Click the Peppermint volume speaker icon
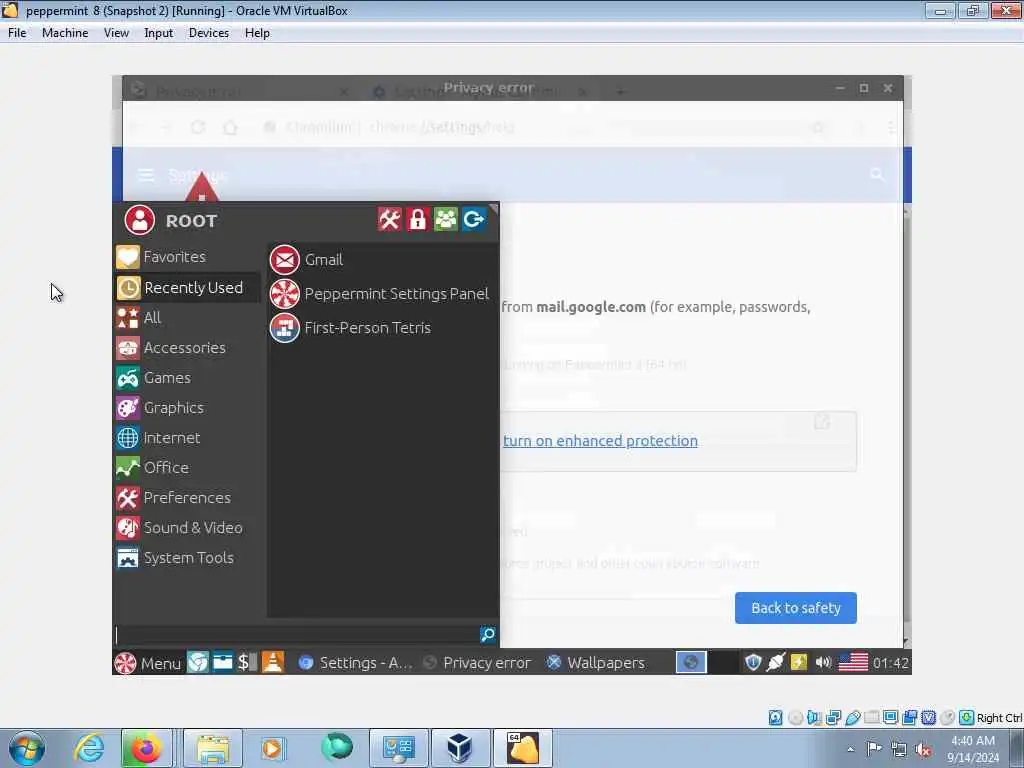 pyautogui.click(x=823, y=662)
